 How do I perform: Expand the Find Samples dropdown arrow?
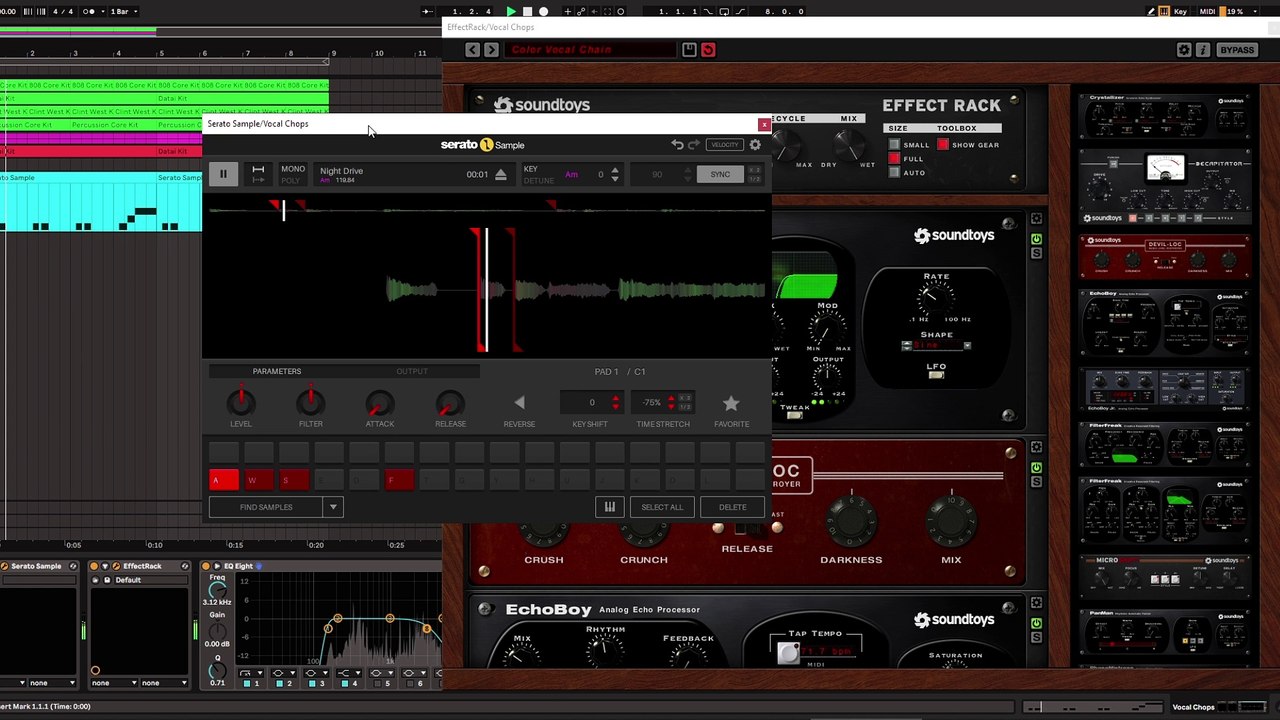pyautogui.click(x=333, y=507)
